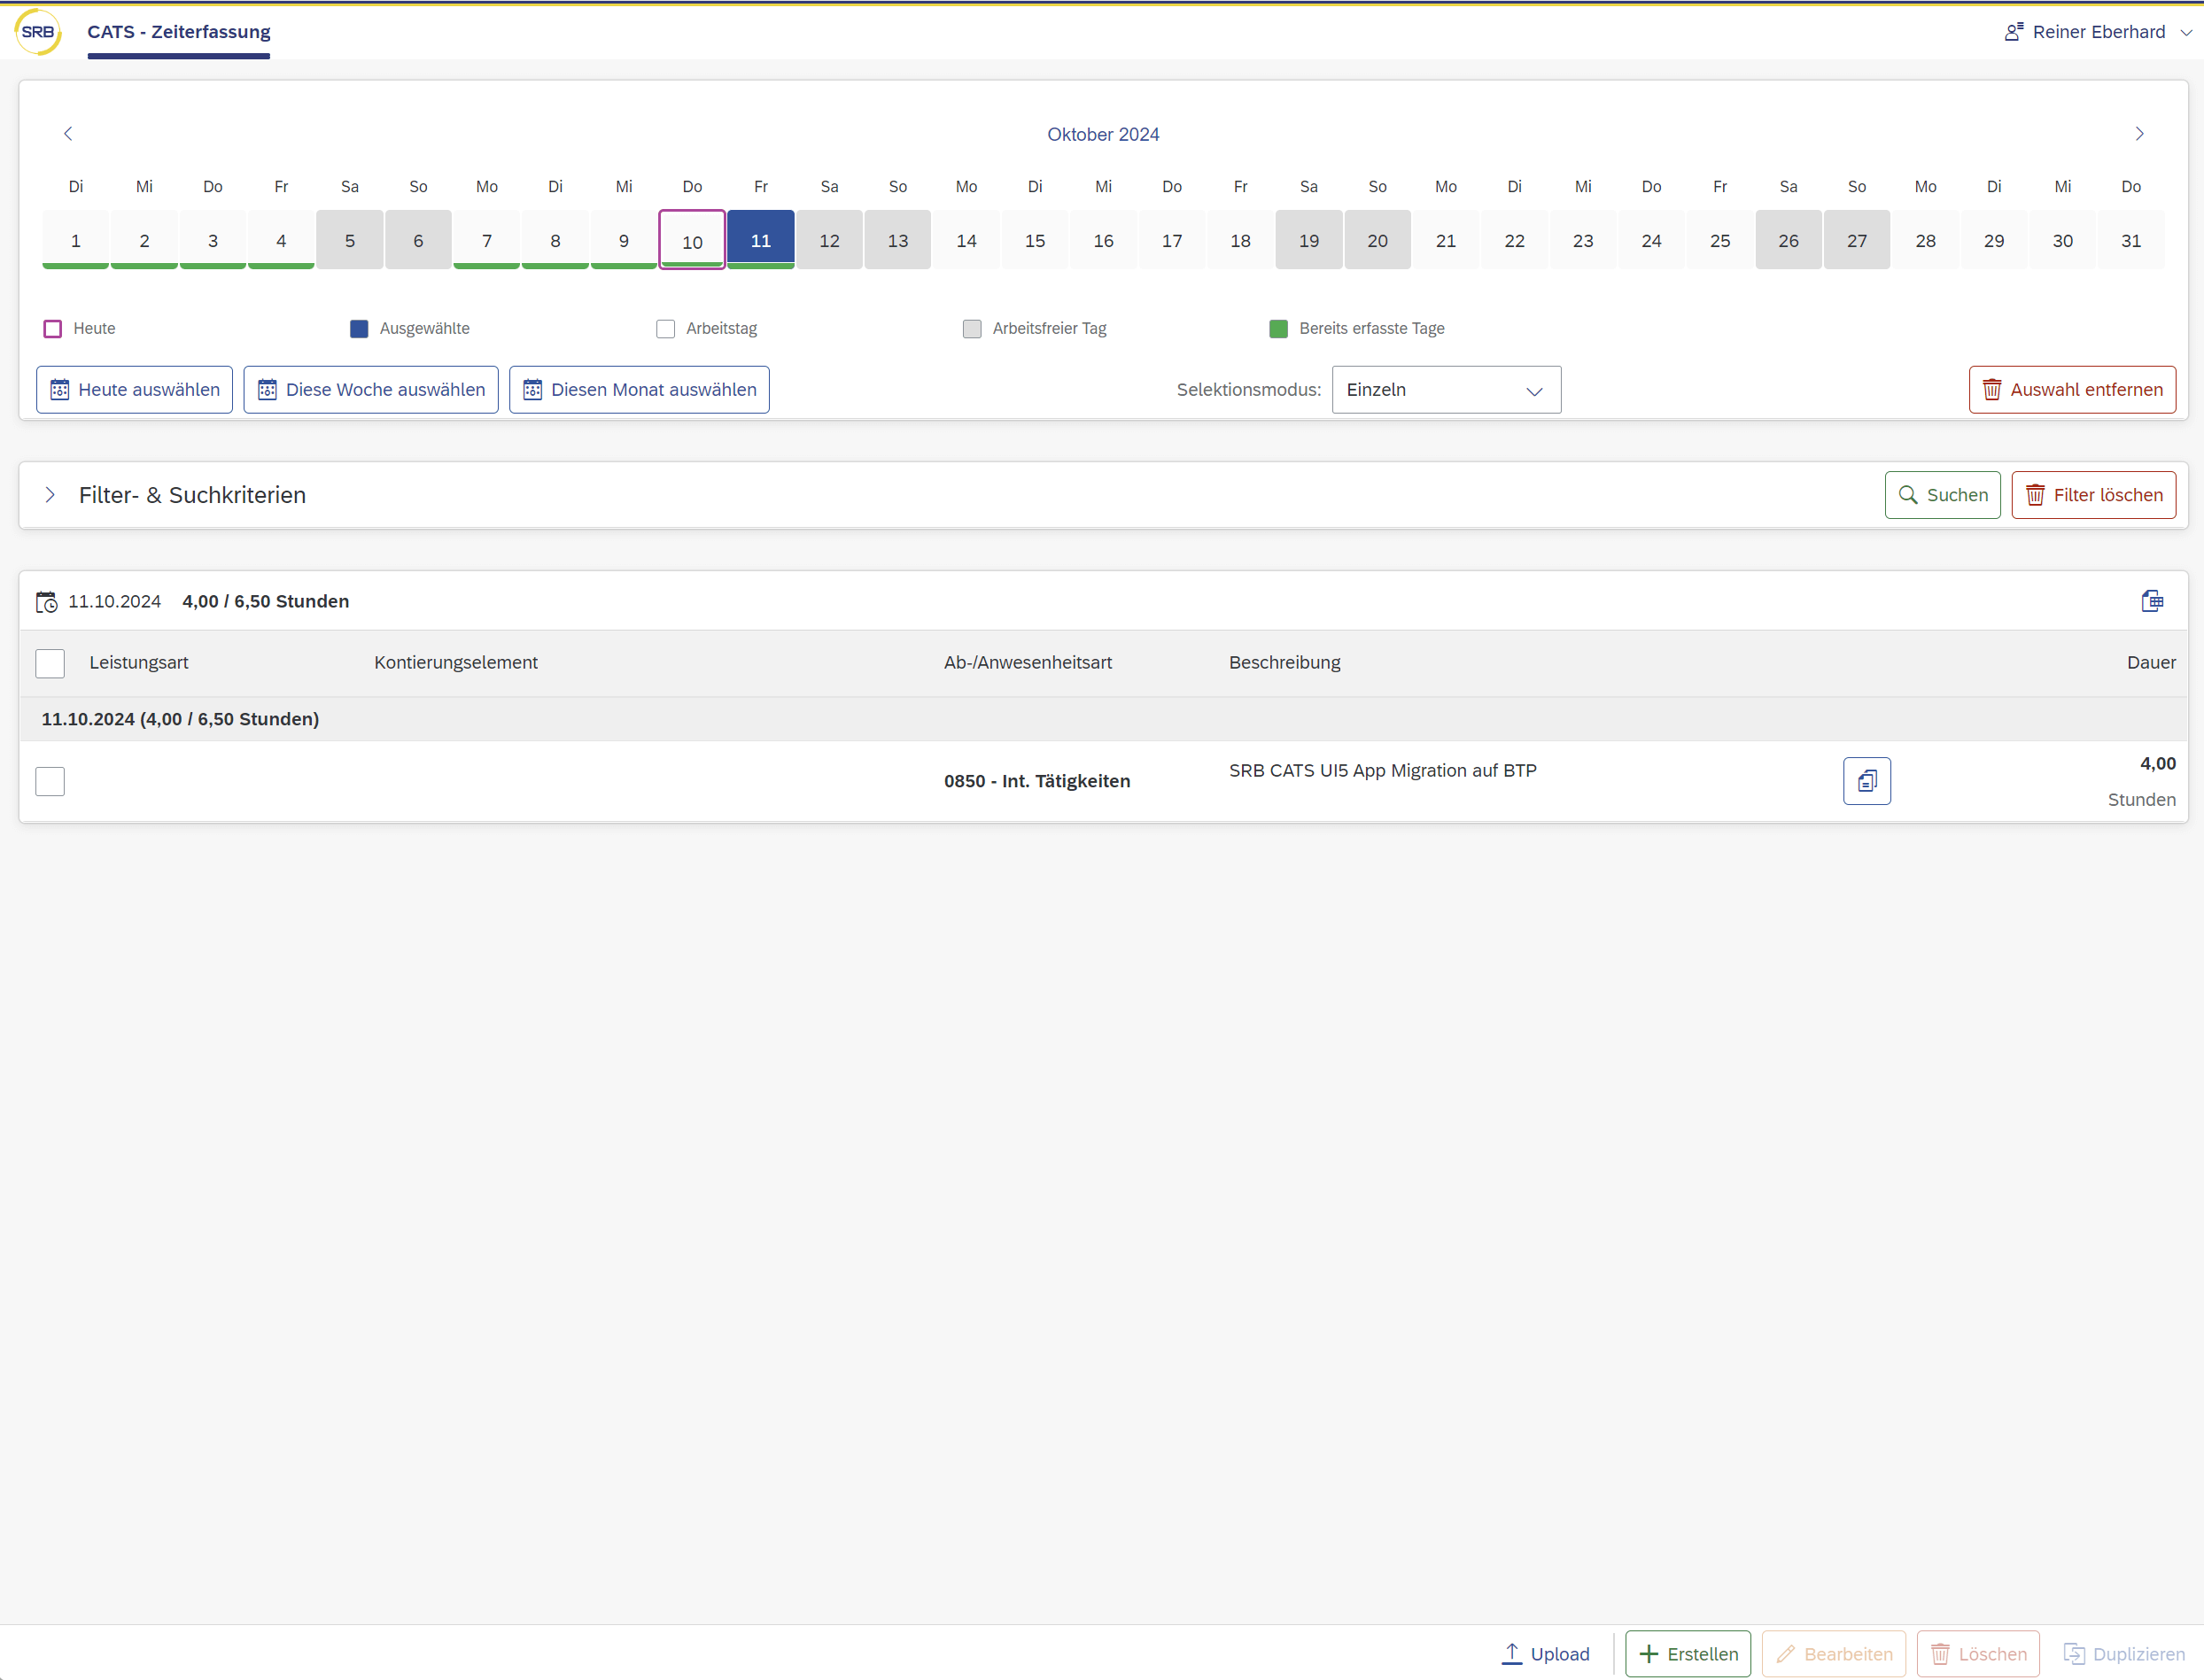Click the copy icon in entry row
This screenshot has height=1680, width=2204.
(x=1866, y=781)
